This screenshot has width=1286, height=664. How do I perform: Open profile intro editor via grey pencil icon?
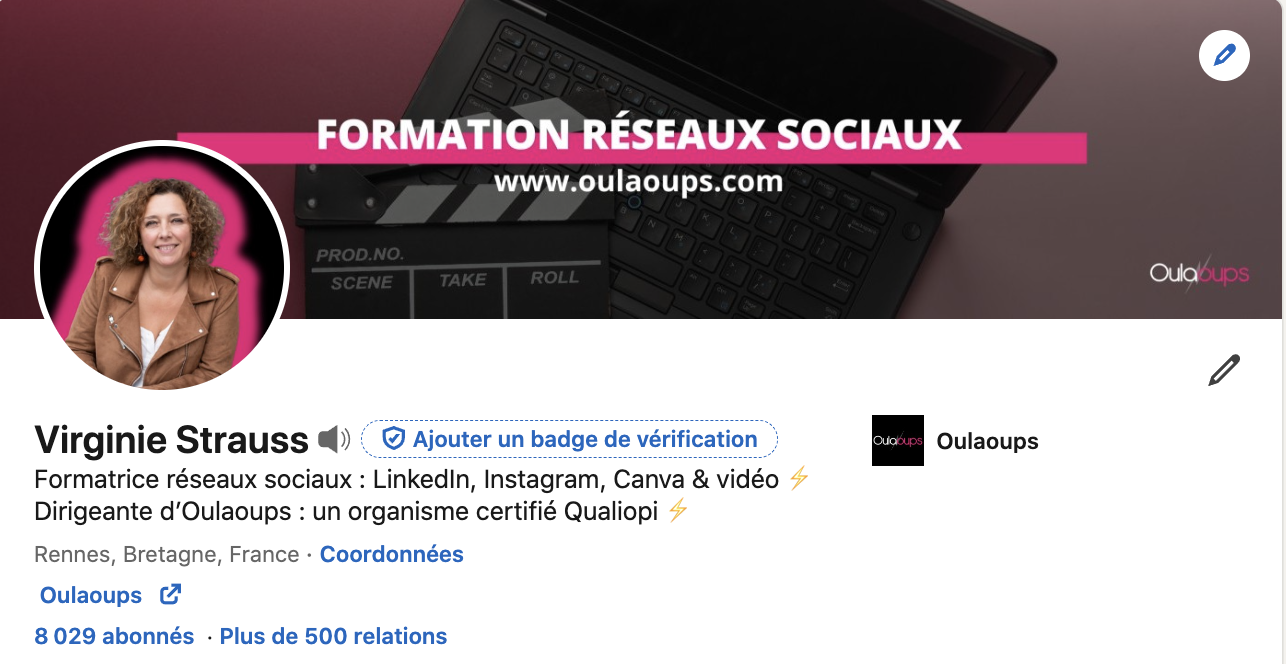[1224, 370]
